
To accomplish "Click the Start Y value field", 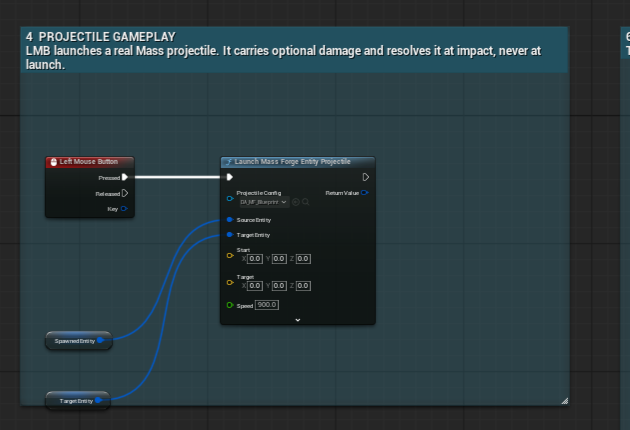I will coord(279,259).
